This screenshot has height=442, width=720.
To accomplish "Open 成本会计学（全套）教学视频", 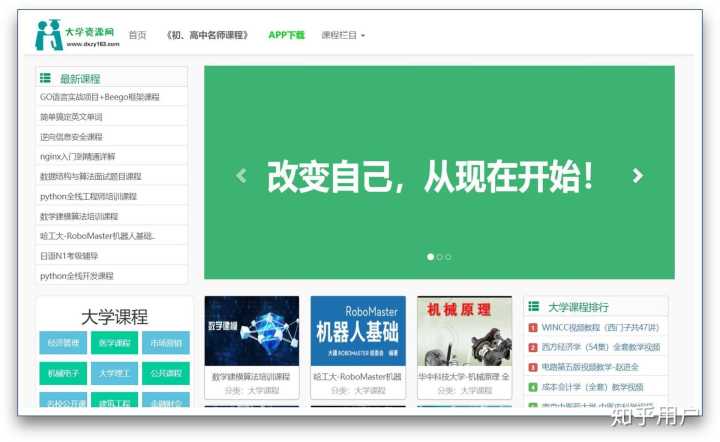I will point(592,387).
